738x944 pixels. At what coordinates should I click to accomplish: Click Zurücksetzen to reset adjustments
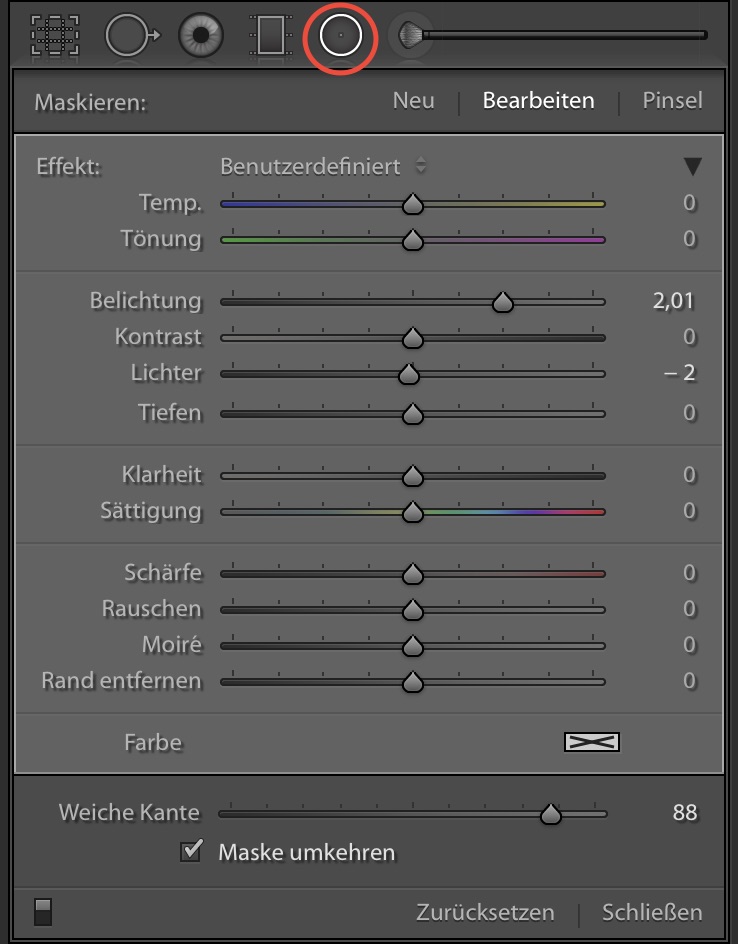pyautogui.click(x=485, y=912)
